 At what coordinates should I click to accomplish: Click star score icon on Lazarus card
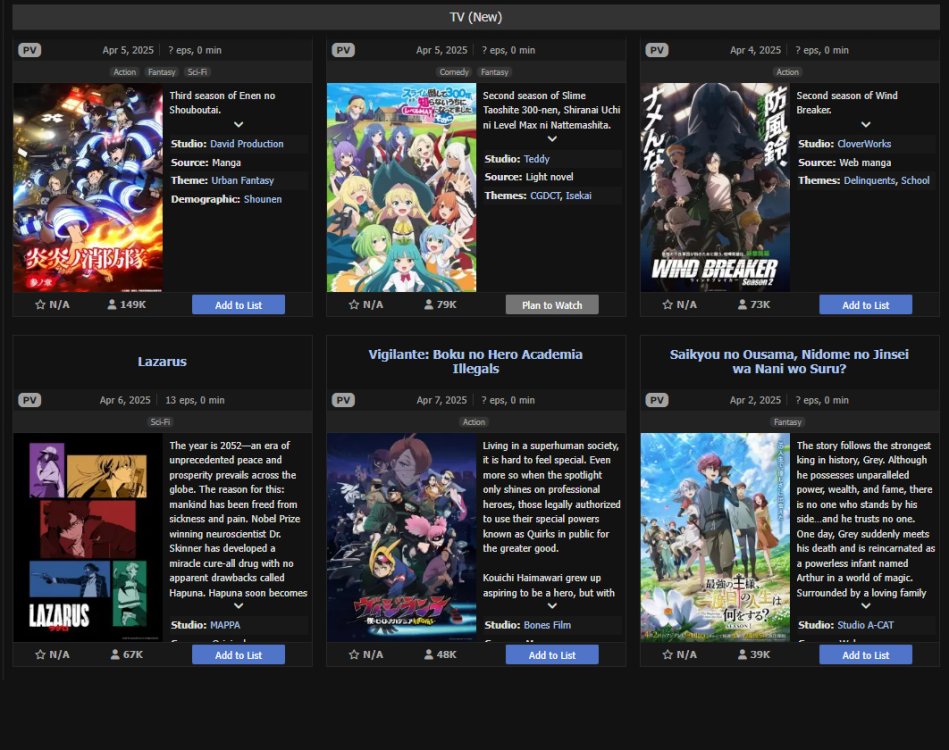41,654
